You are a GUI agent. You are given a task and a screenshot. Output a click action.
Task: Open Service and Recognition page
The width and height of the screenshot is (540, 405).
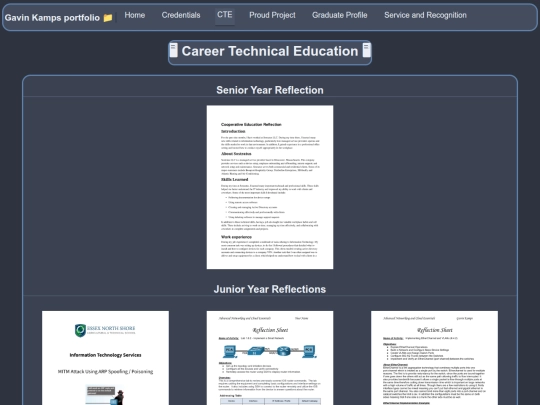pyautogui.click(x=425, y=15)
